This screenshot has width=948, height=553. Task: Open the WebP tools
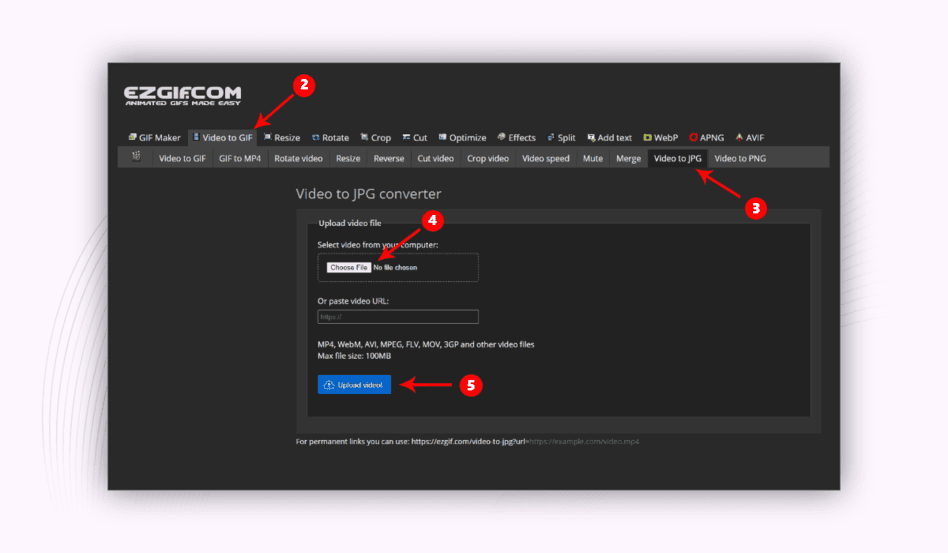[x=661, y=138]
